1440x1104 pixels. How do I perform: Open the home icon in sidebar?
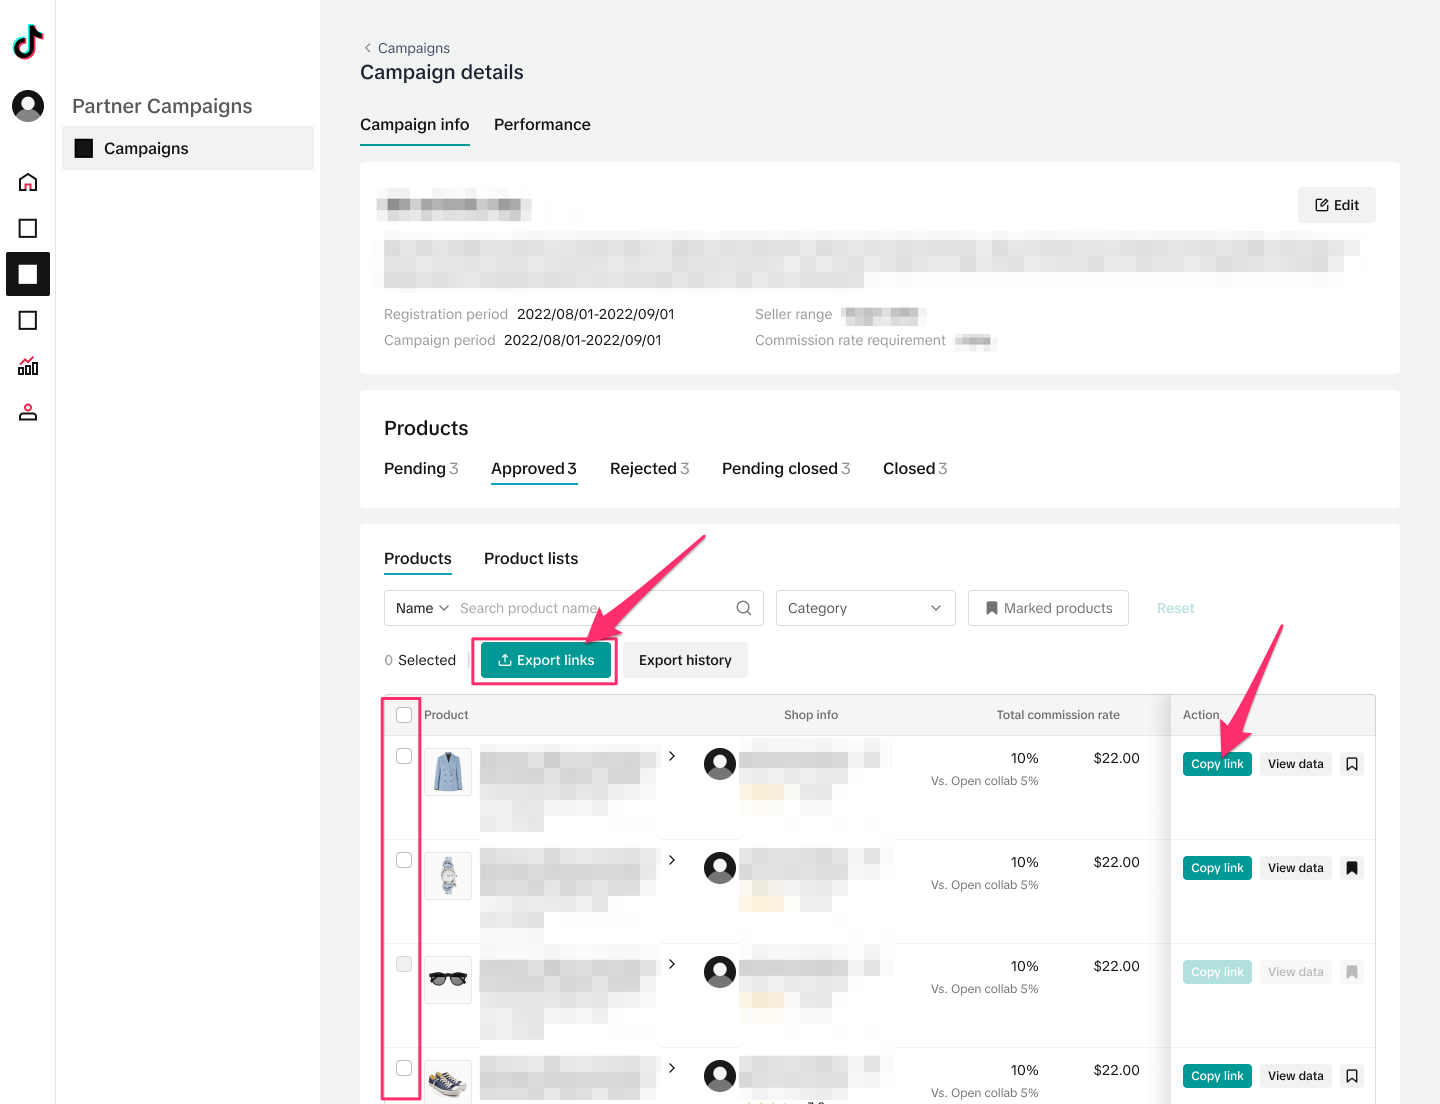point(28,182)
